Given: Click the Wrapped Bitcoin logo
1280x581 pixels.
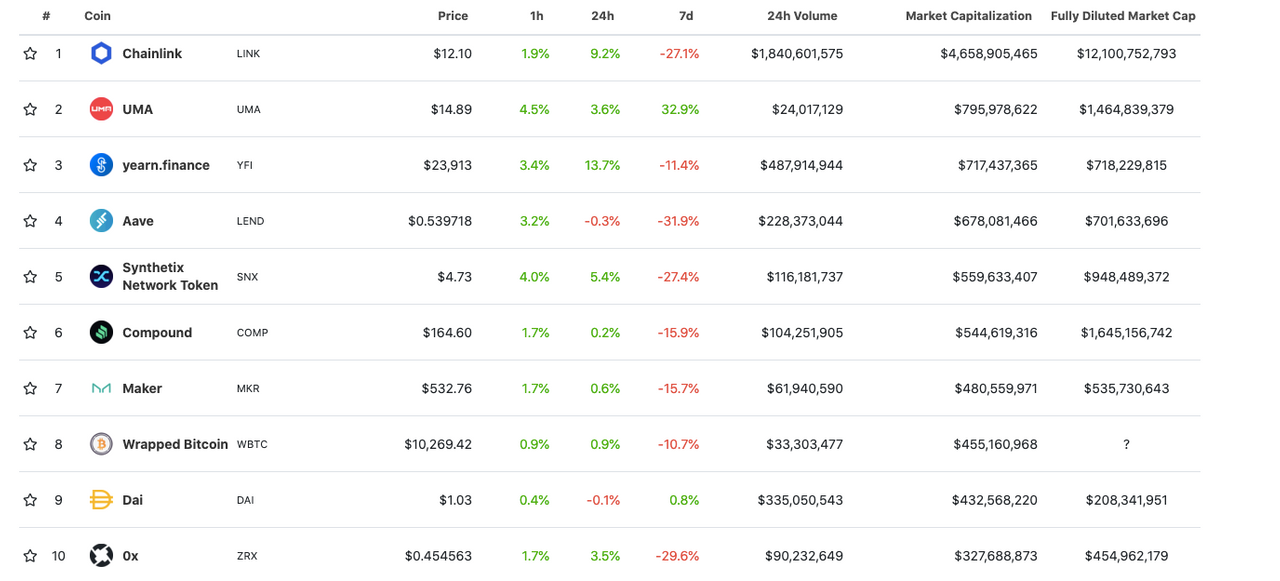Looking at the screenshot, I should coord(101,444).
